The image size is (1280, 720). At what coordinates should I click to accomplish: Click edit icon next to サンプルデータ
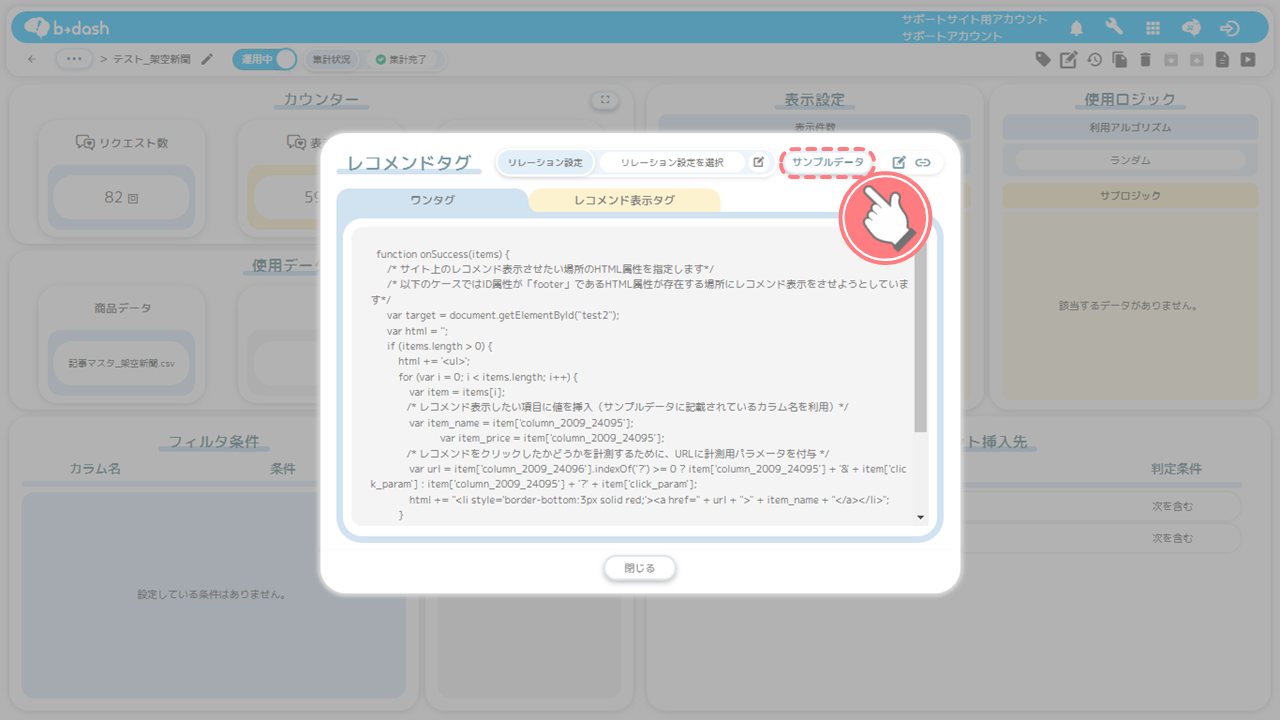click(x=899, y=162)
